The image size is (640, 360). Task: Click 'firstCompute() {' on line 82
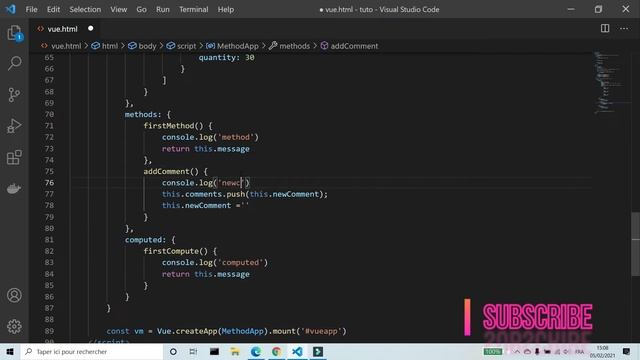[x=180, y=251]
